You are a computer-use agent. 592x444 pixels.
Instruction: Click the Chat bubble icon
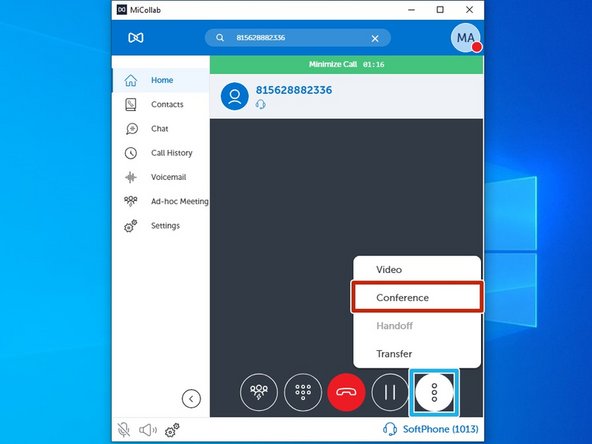click(132, 129)
